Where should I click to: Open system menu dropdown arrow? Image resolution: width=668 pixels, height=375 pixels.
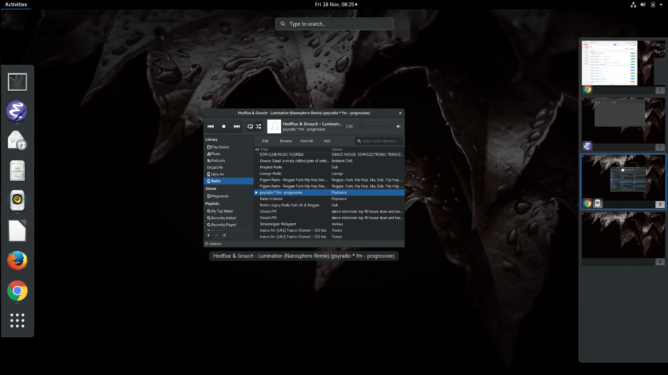point(661,4)
